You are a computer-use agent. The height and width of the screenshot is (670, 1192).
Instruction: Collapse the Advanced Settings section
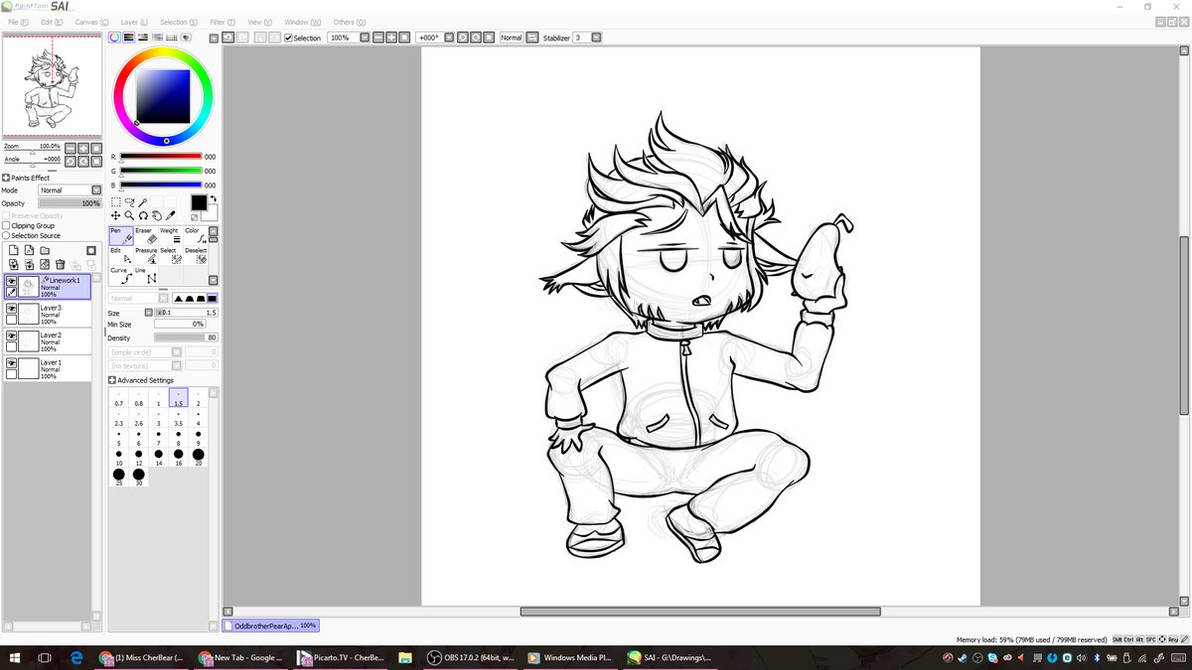tap(113, 380)
